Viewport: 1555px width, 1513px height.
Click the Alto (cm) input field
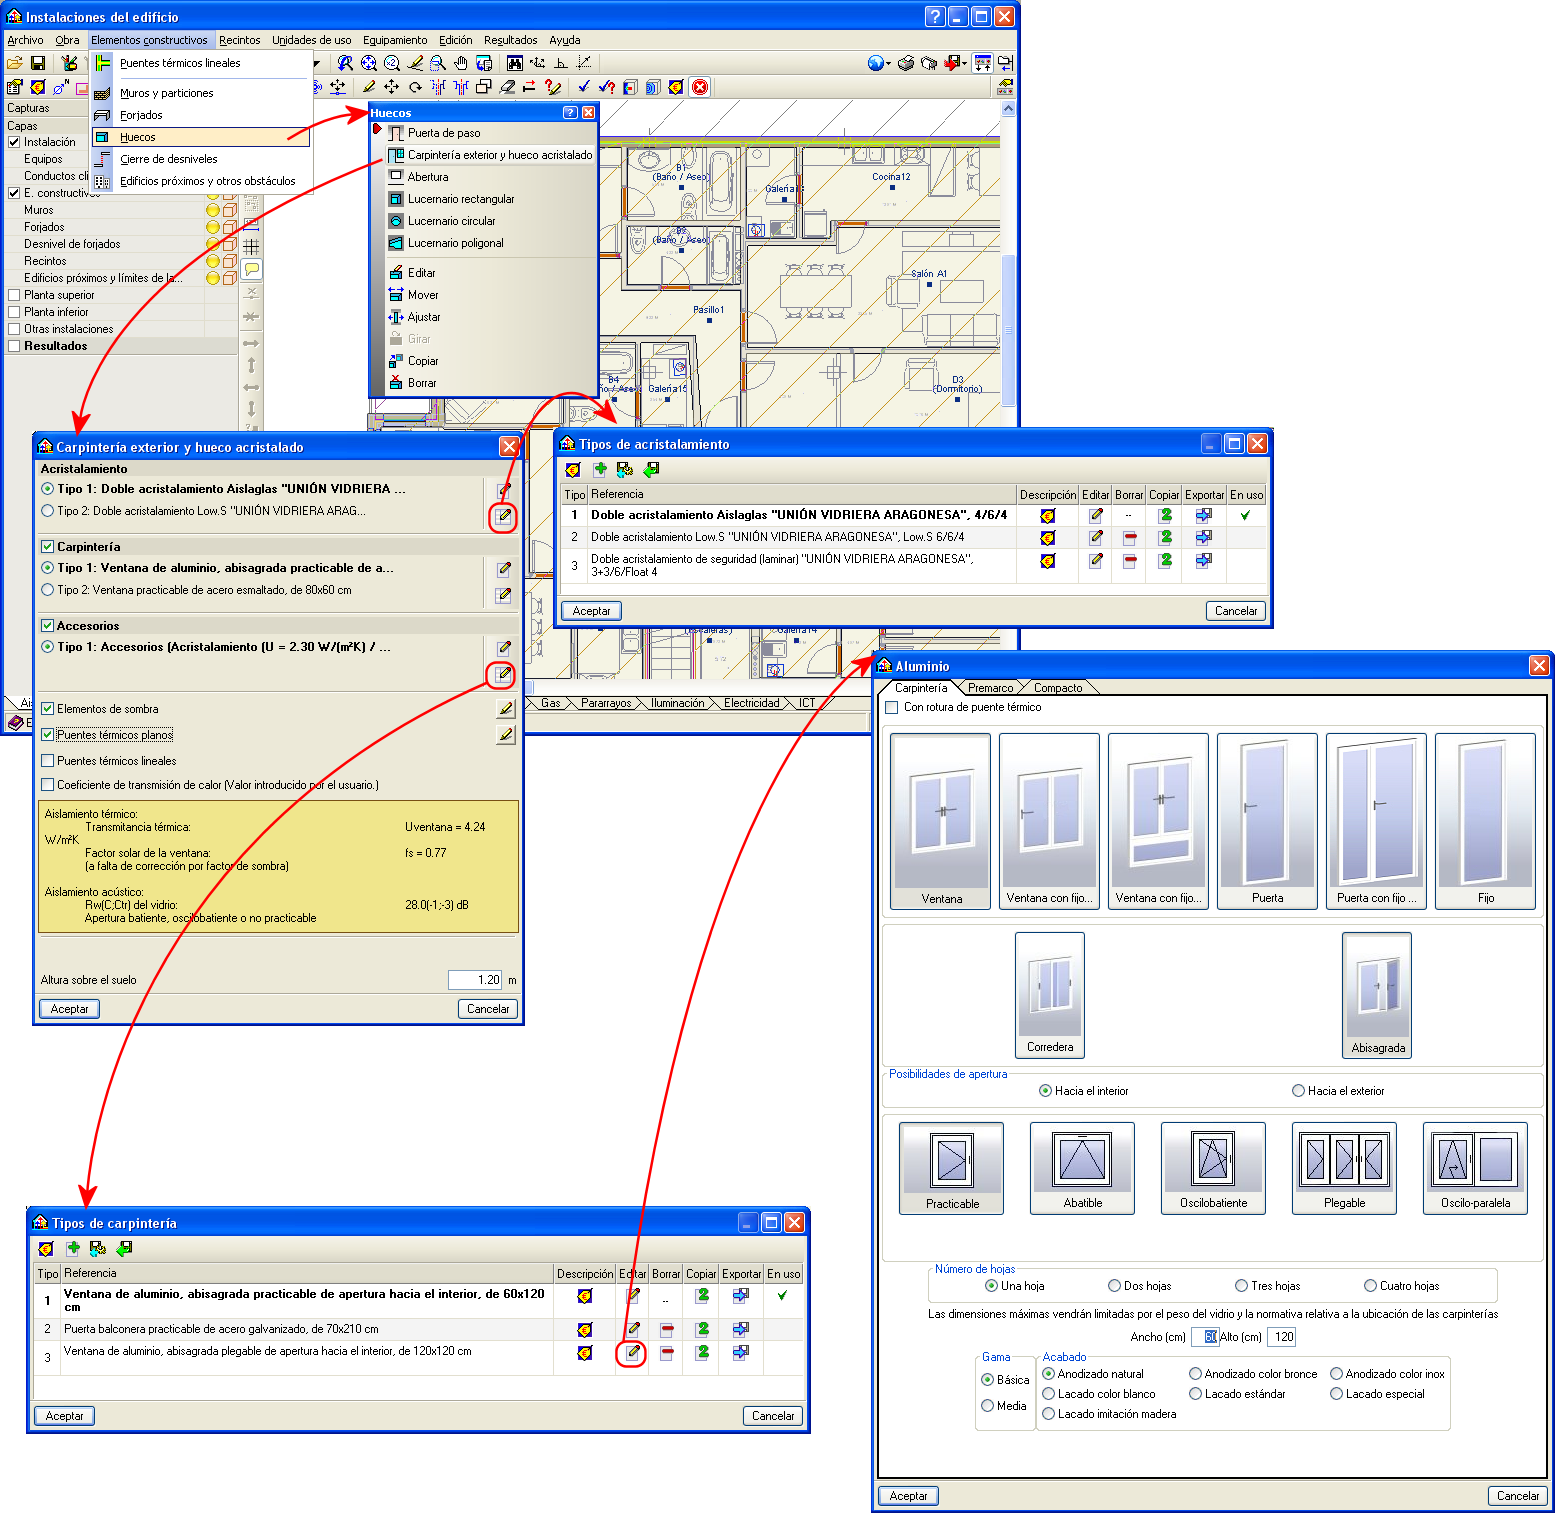pos(1282,1337)
